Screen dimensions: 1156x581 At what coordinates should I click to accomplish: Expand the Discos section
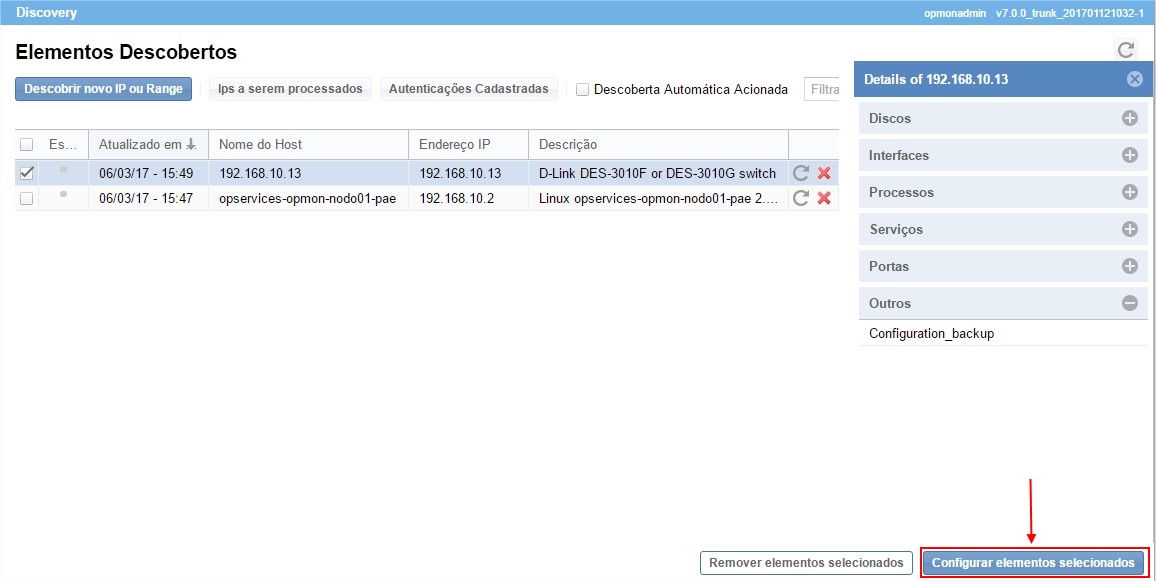1130,118
